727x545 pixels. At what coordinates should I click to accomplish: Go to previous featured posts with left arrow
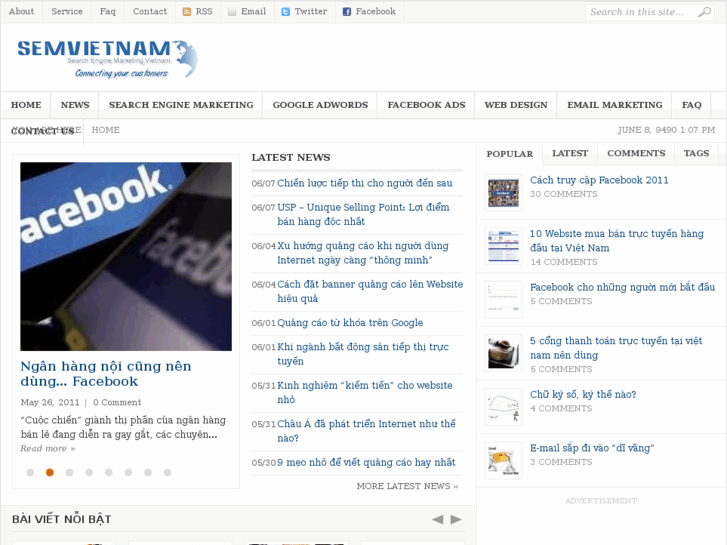coord(438,519)
